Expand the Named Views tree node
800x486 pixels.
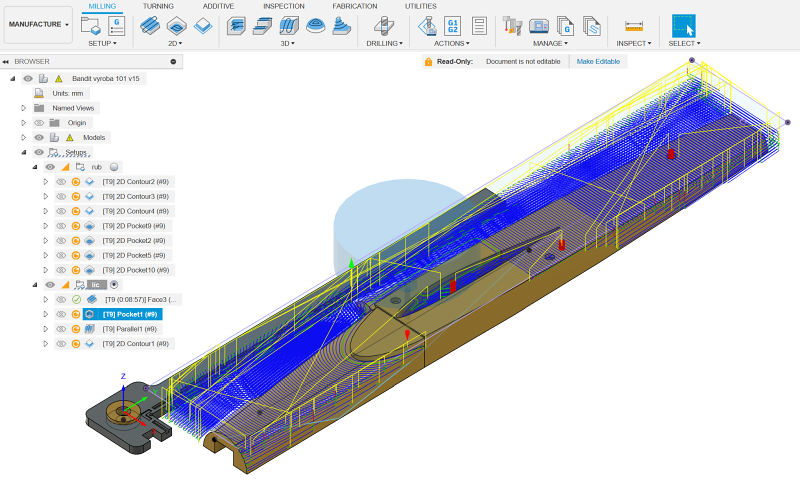tap(23, 108)
